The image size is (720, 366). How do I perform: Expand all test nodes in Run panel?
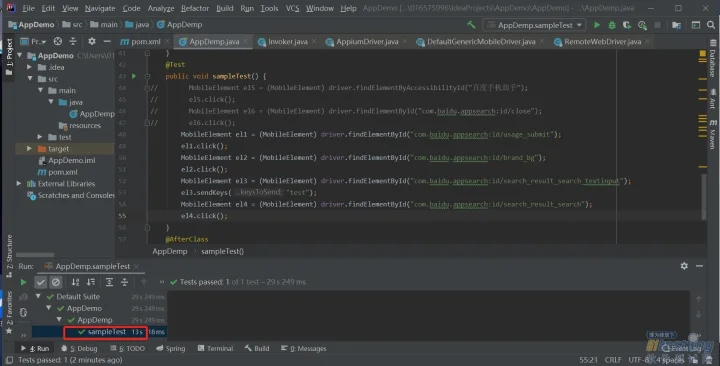coord(109,282)
